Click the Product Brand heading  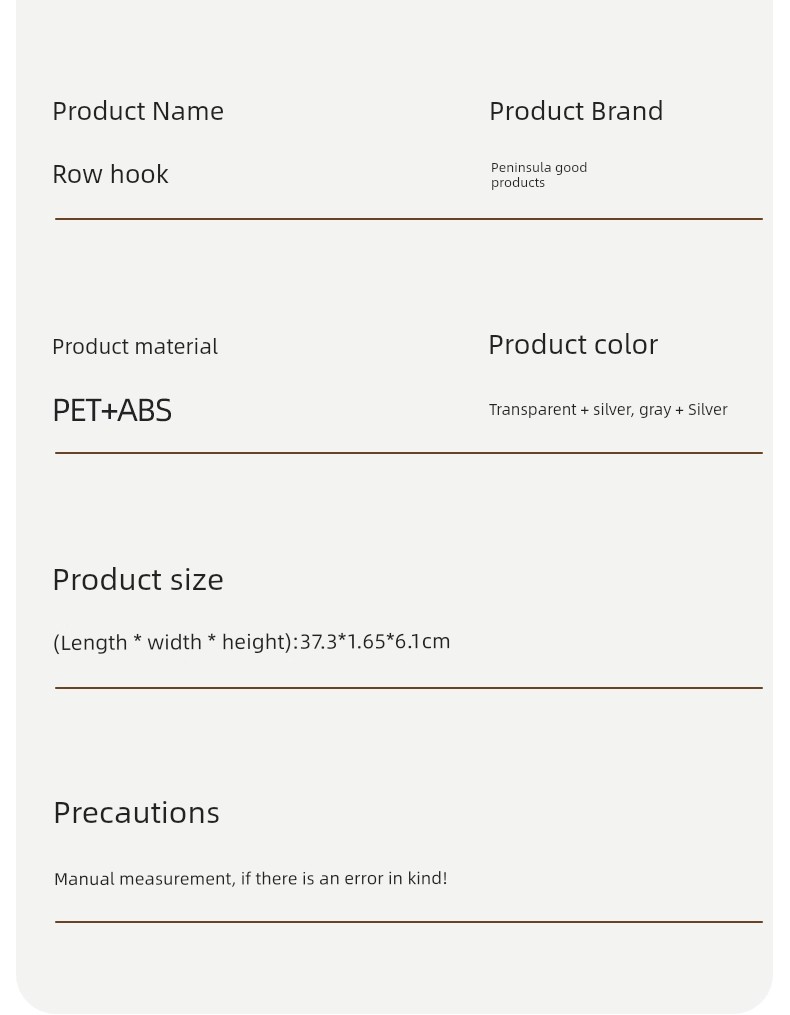click(x=576, y=111)
